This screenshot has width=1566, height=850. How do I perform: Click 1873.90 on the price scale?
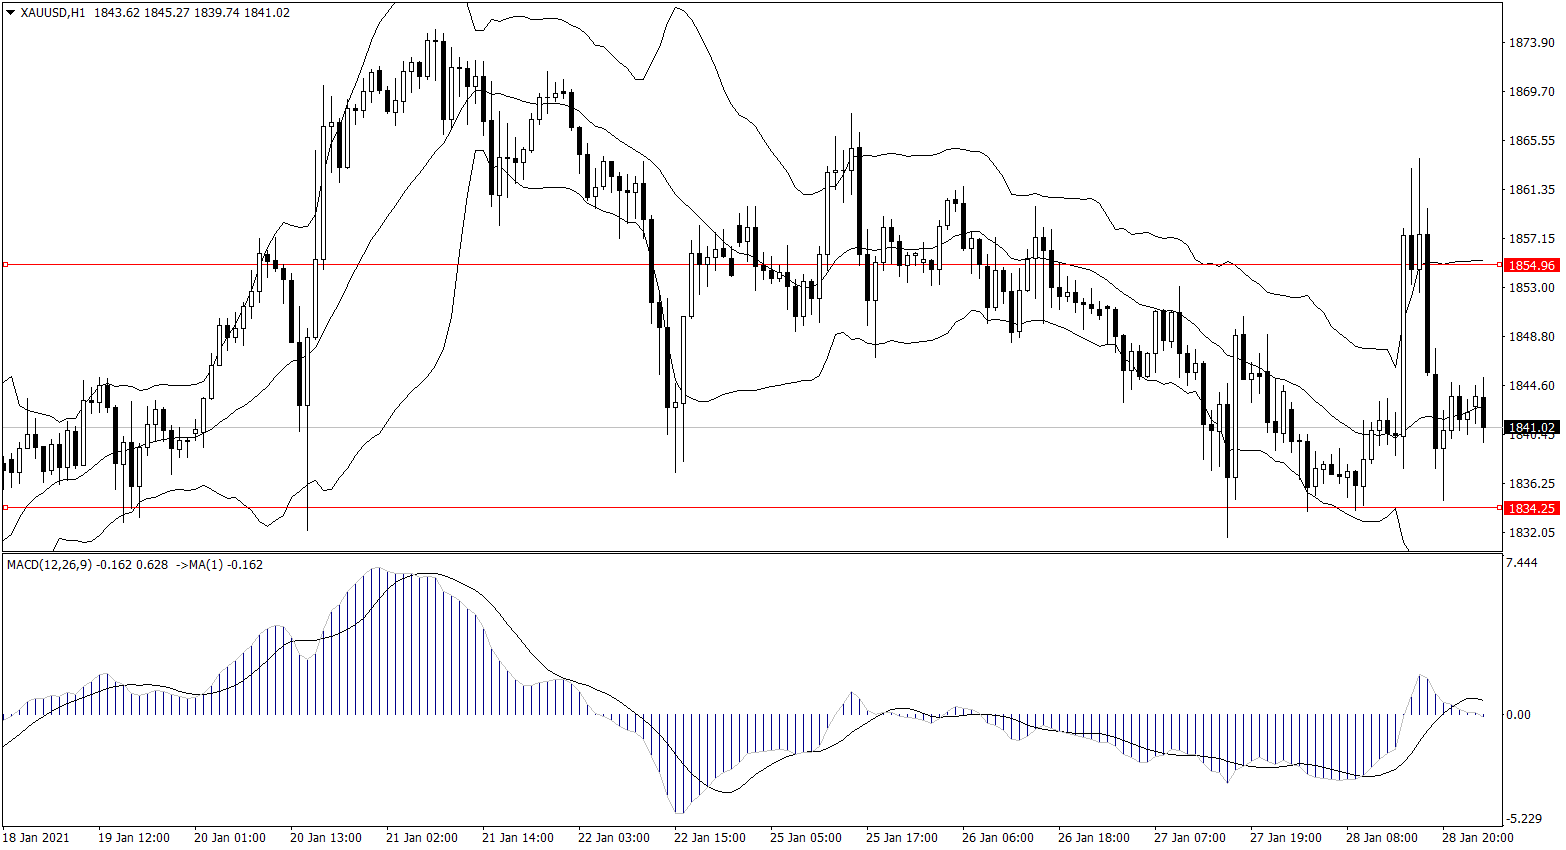coord(1531,43)
